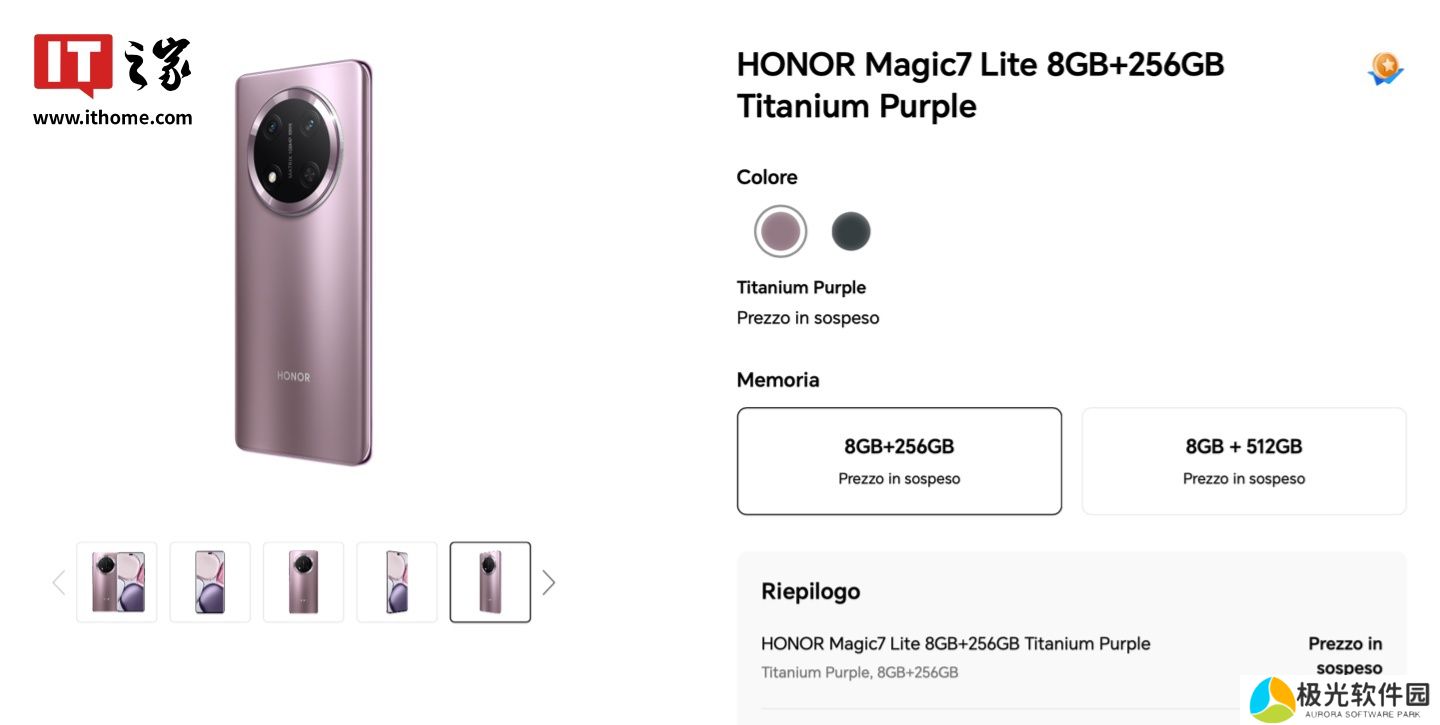Click the HONOR Magic7 Lite product title heading
Image resolution: width=1440 pixels, height=725 pixels.
click(980, 85)
